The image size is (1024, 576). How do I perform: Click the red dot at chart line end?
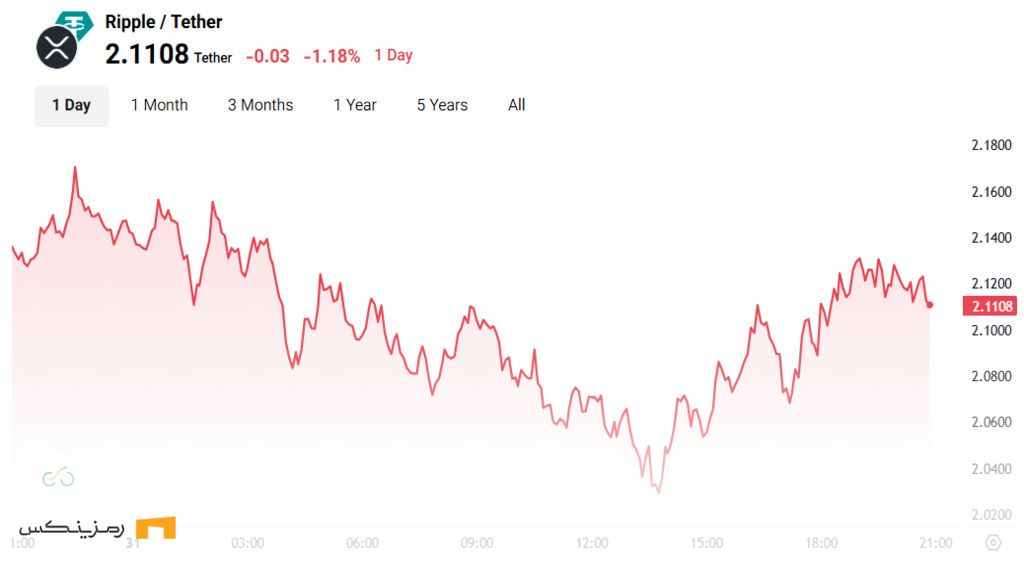coord(930,305)
